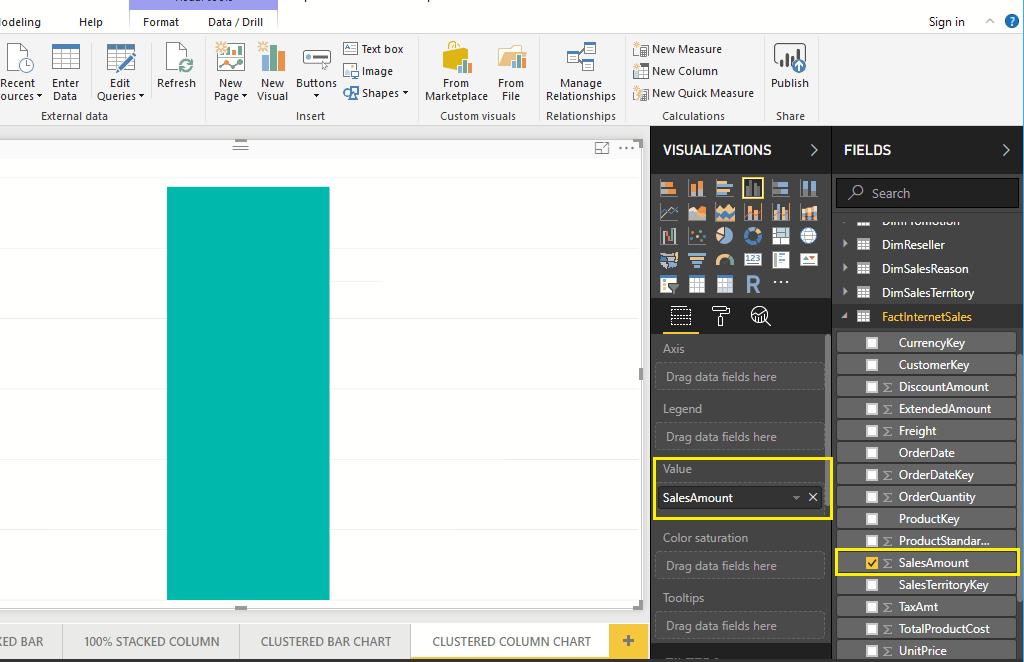Click the Publish icon in ribbon
This screenshot has height=662, width=1024.
[x=789, y=68]
